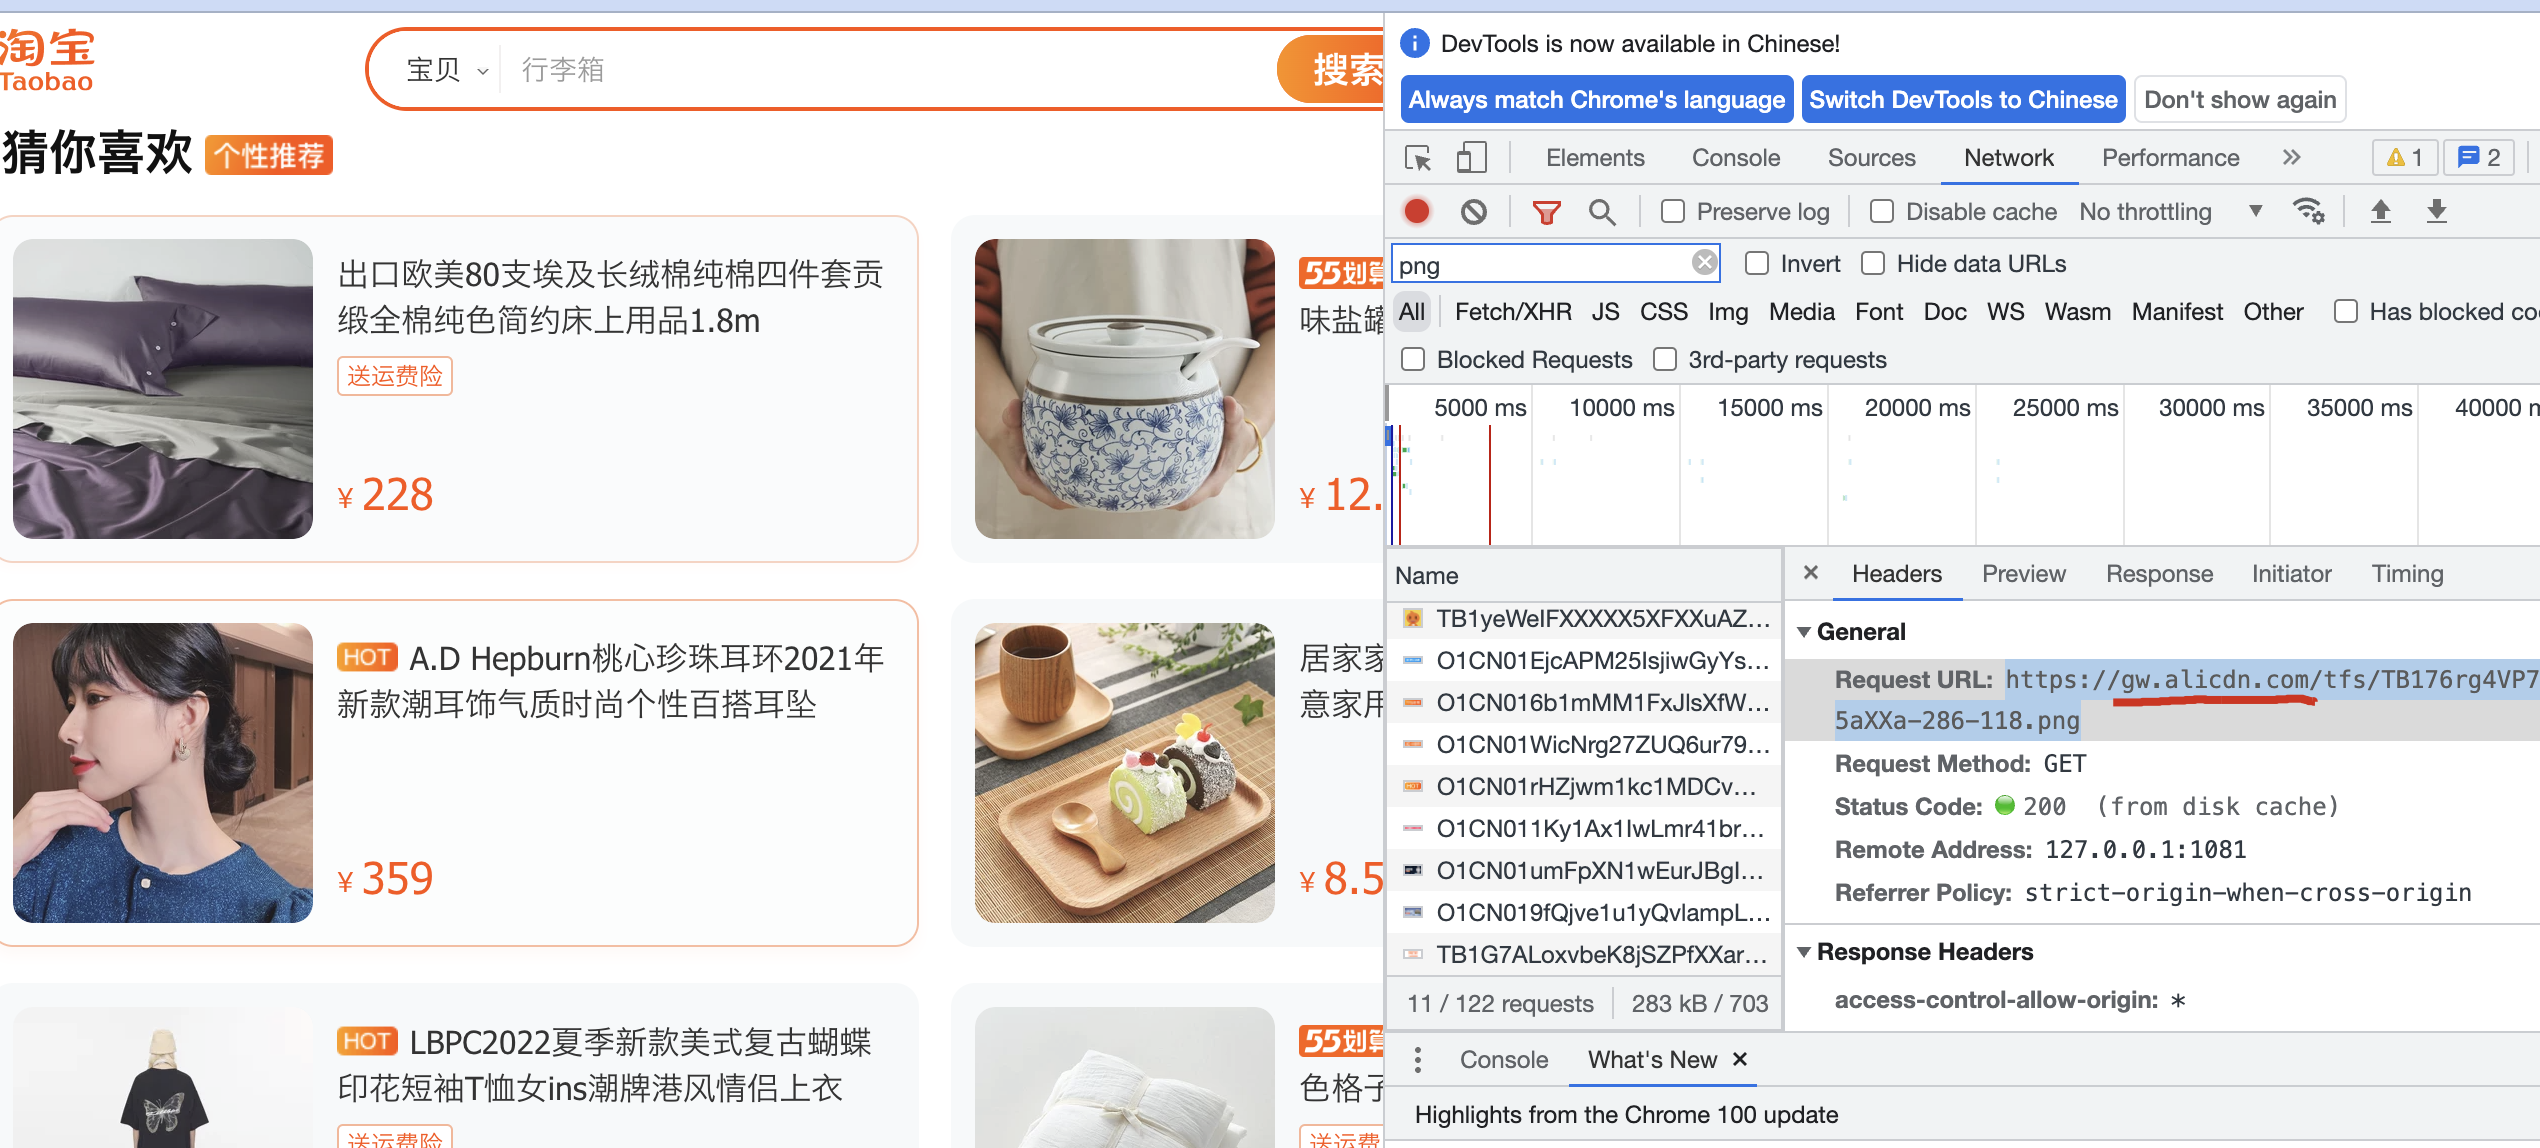The image size is (2540, 1148).
Task: Switch to the Console tab
Action: (x=1735, y=158)
